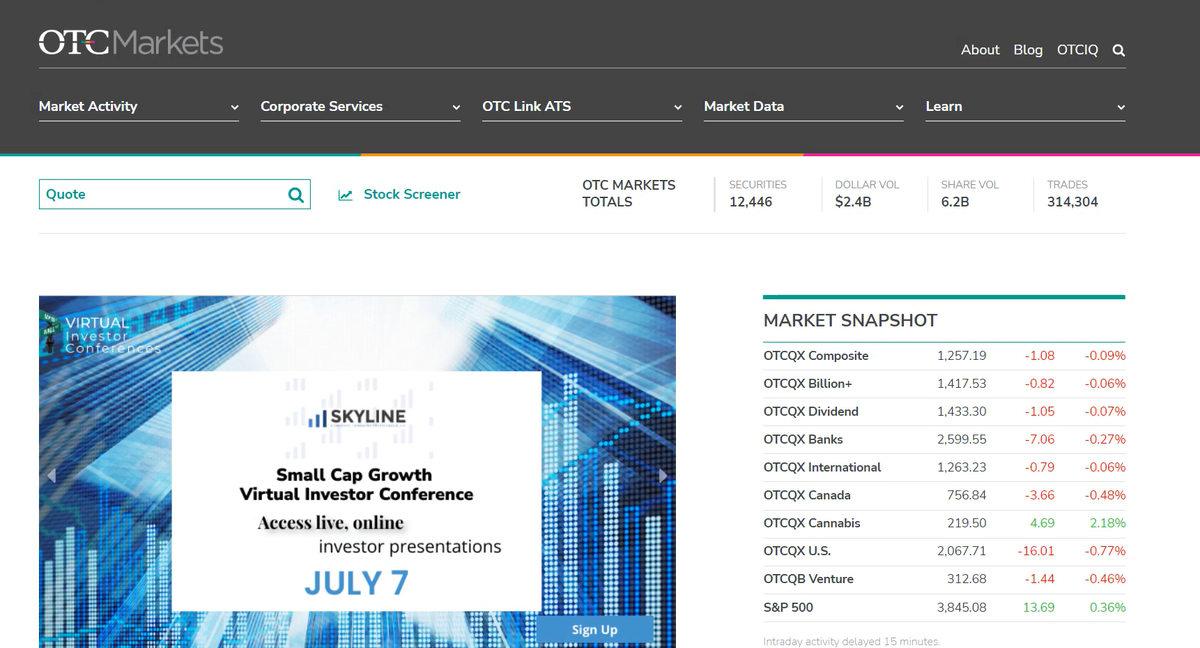
Task: Click OTC MARKETS TOTALS label
Action: click(x=629, y=194)
